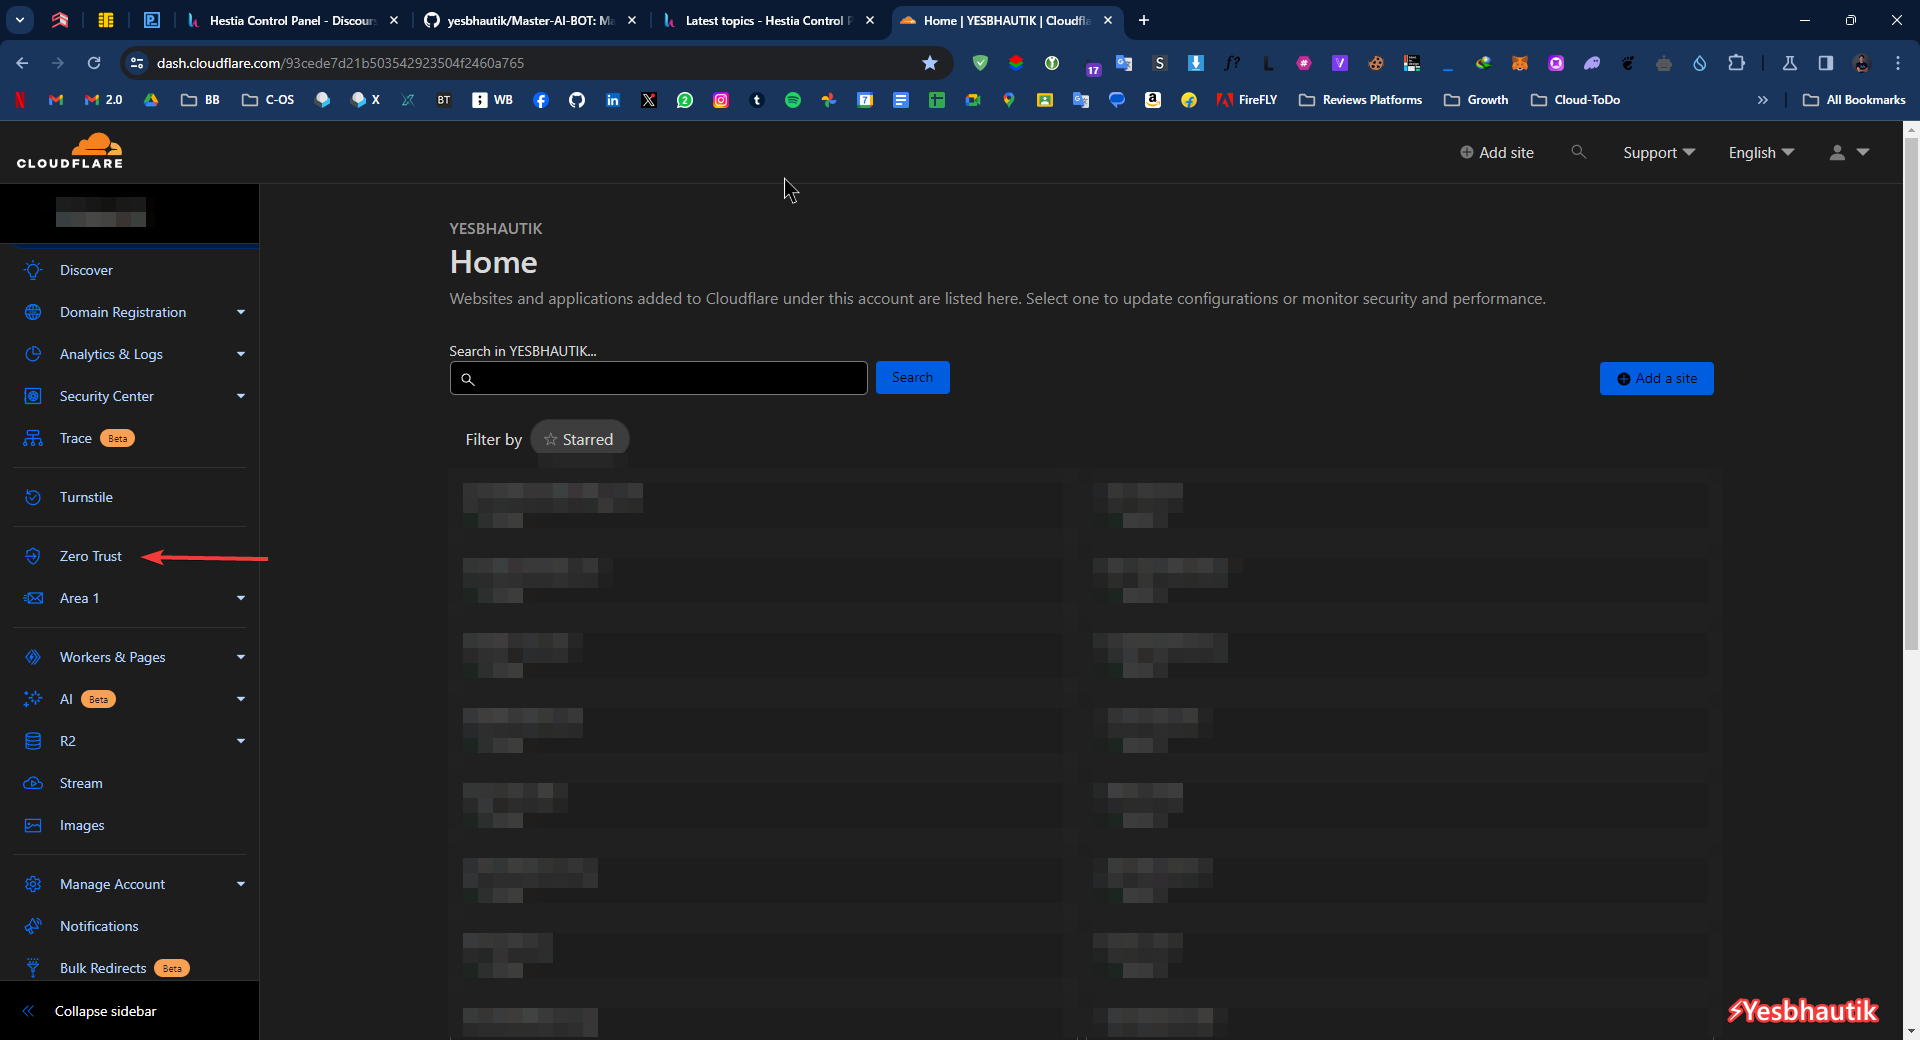Open the Reviews Platforms bookmark folder
This screenshot has height=1040, width=1920.
coord(1360,100)
